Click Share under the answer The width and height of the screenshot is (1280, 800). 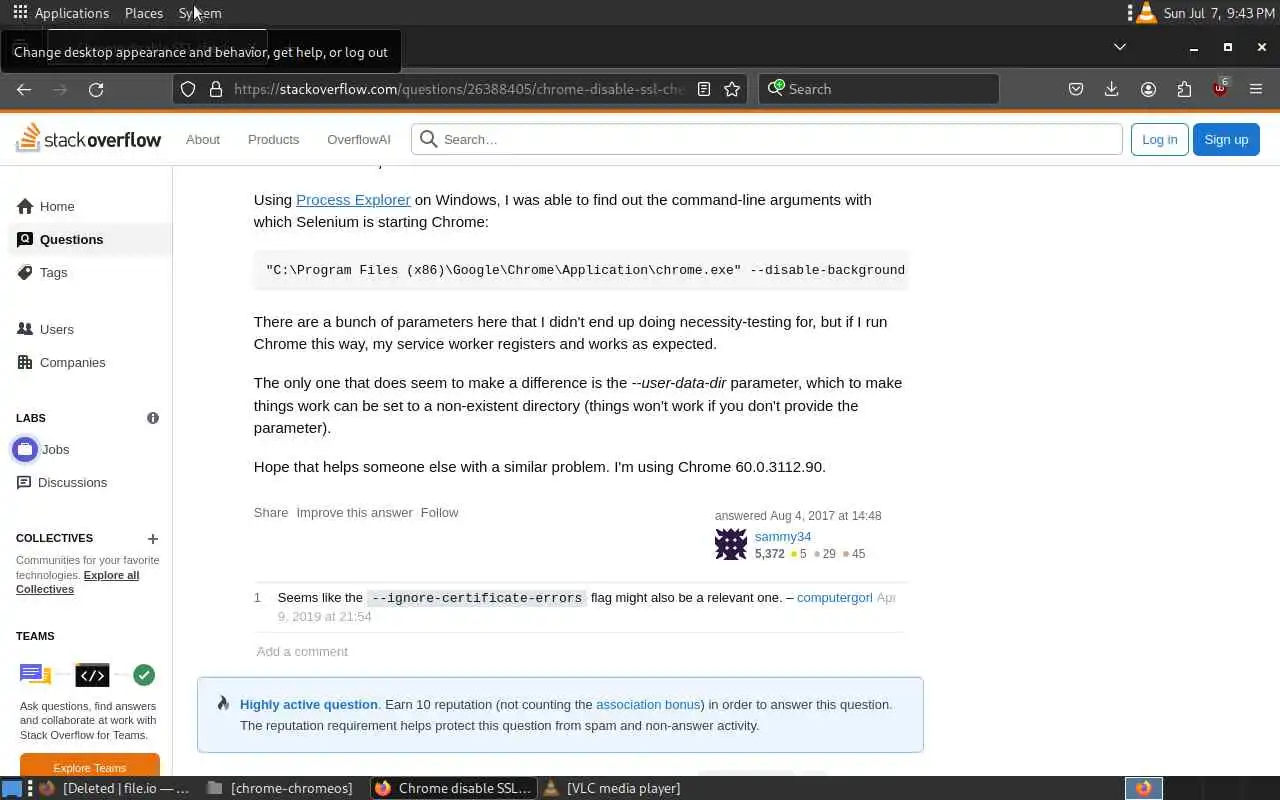[x=271, y=512]
